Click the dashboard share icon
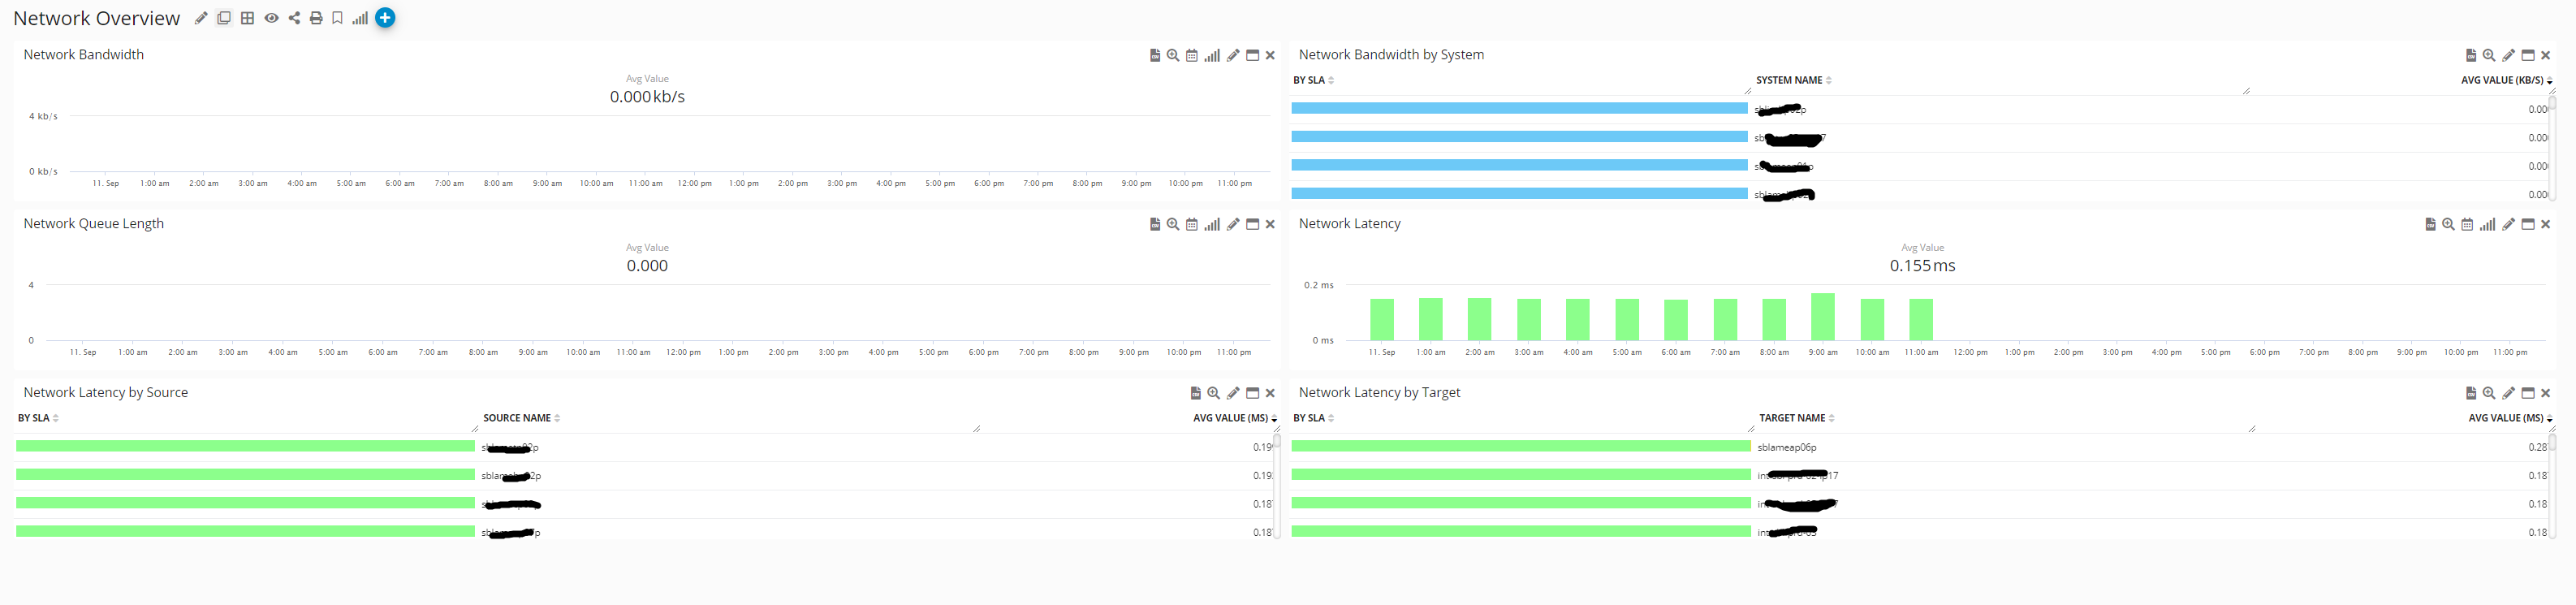This screenshot has width=2576, height=605. pyautogui.click(x=294, y=18)
